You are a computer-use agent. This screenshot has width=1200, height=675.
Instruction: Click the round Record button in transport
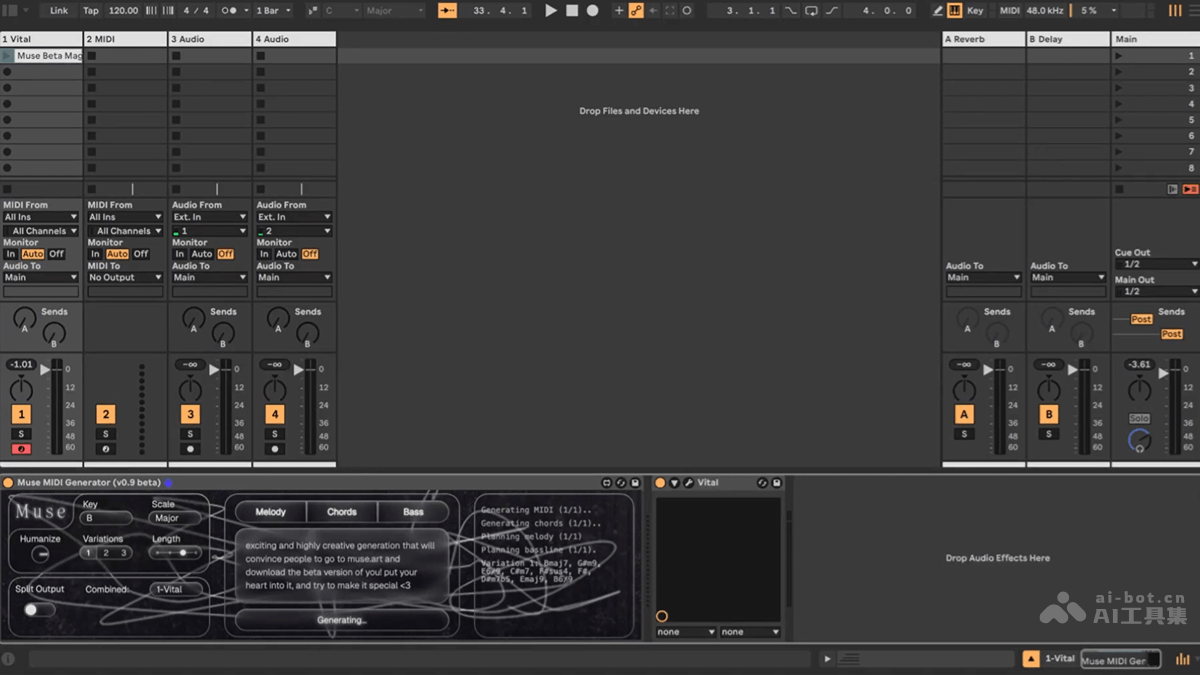(593, 11)
